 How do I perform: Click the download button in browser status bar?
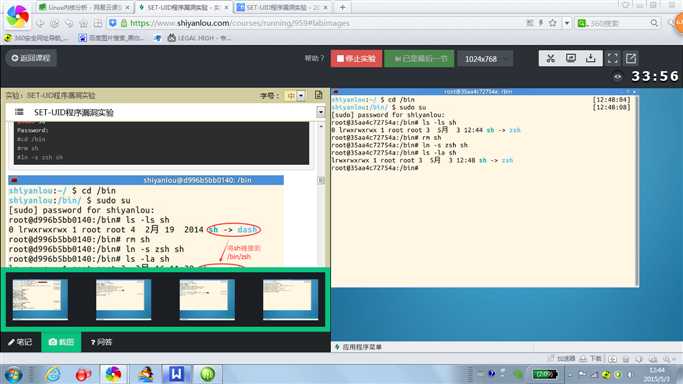tap(592, 358)
